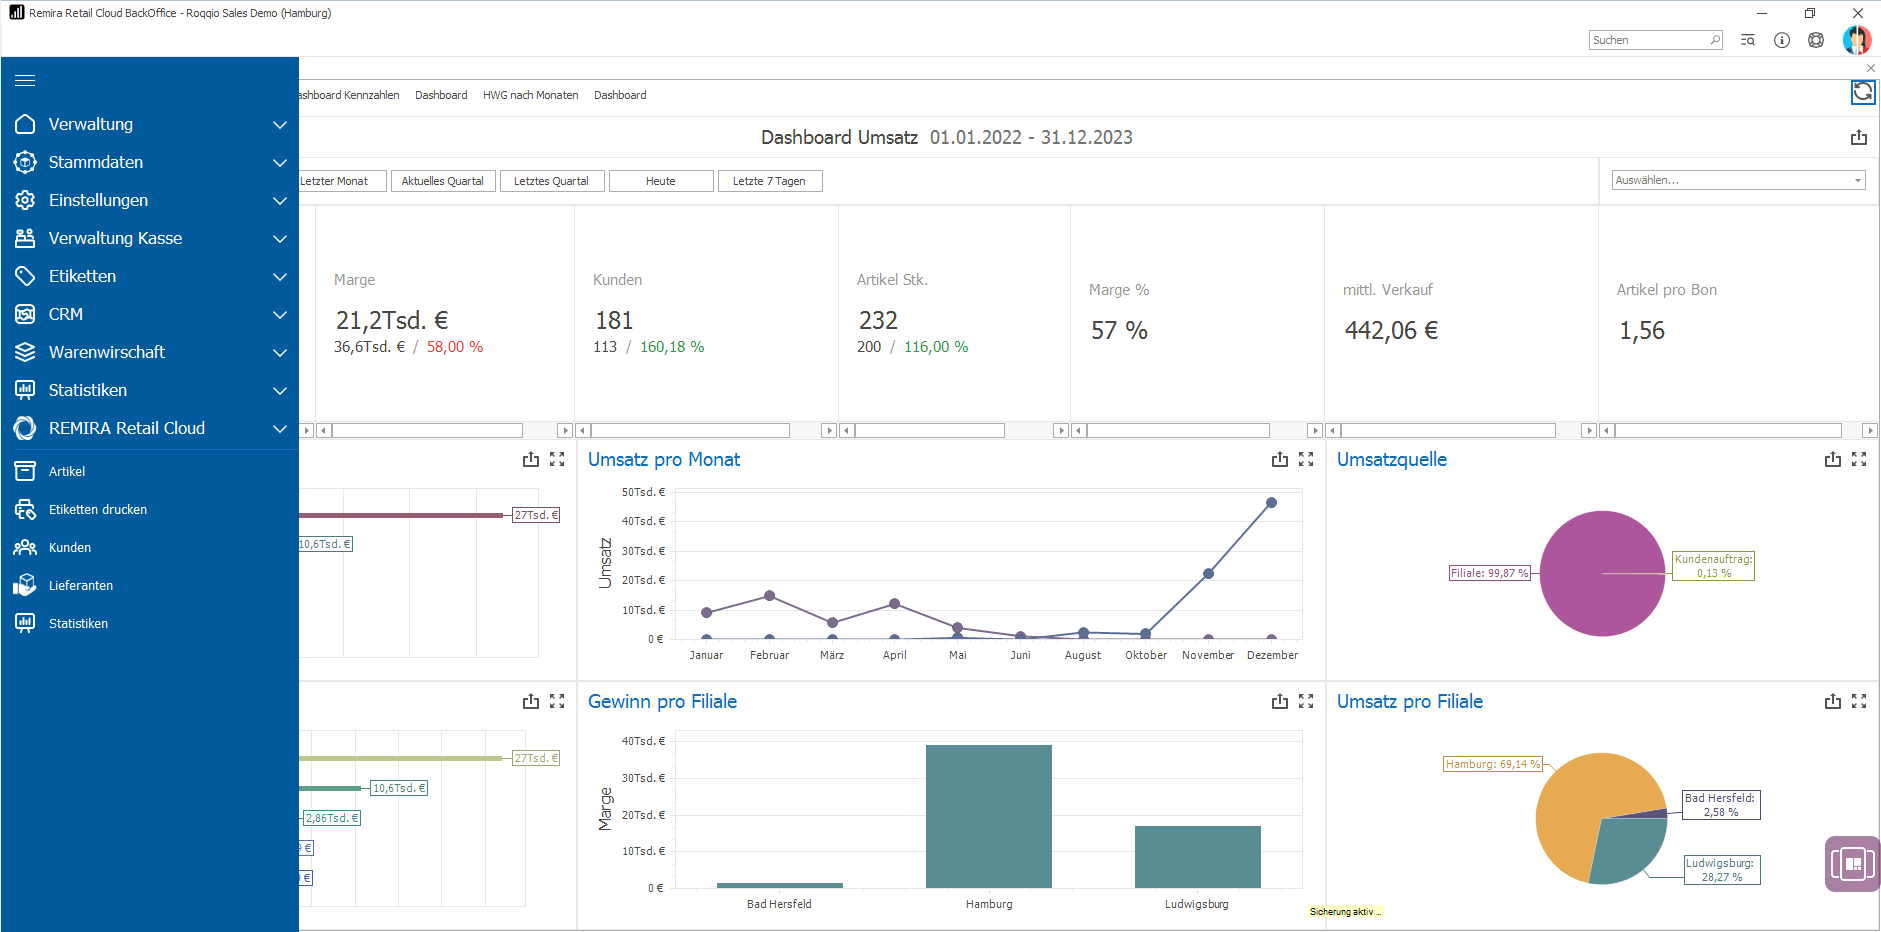Click the user avatar icon
1881x932 pixels.
pyautogui.click(x=1856, y=40)
